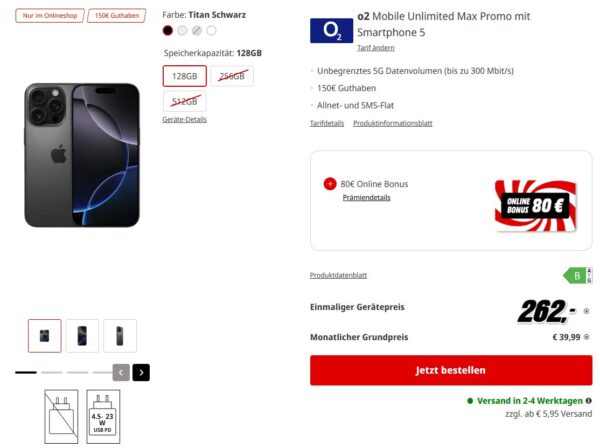The height and width of the screenshot is (448, 600).
Task: Select 128GB storage option
Action: coord(185,76)
